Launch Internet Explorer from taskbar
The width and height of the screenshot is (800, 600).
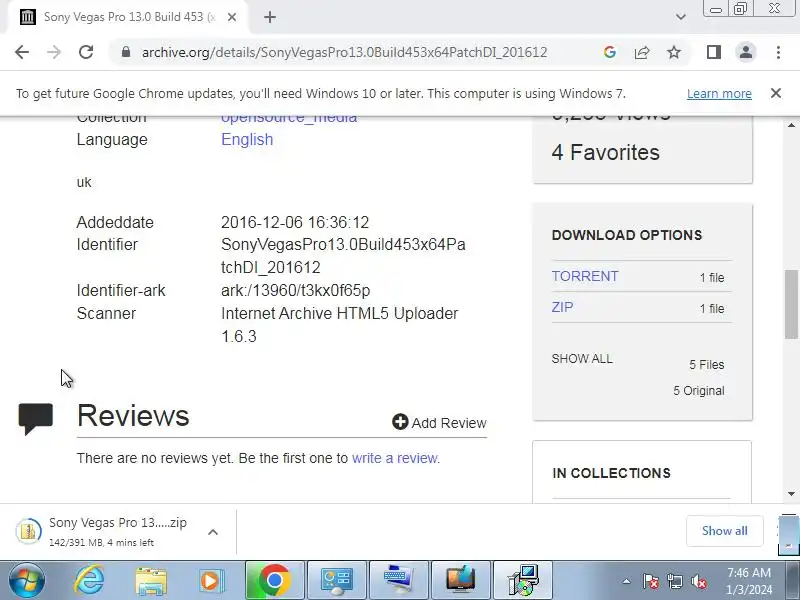90,581
